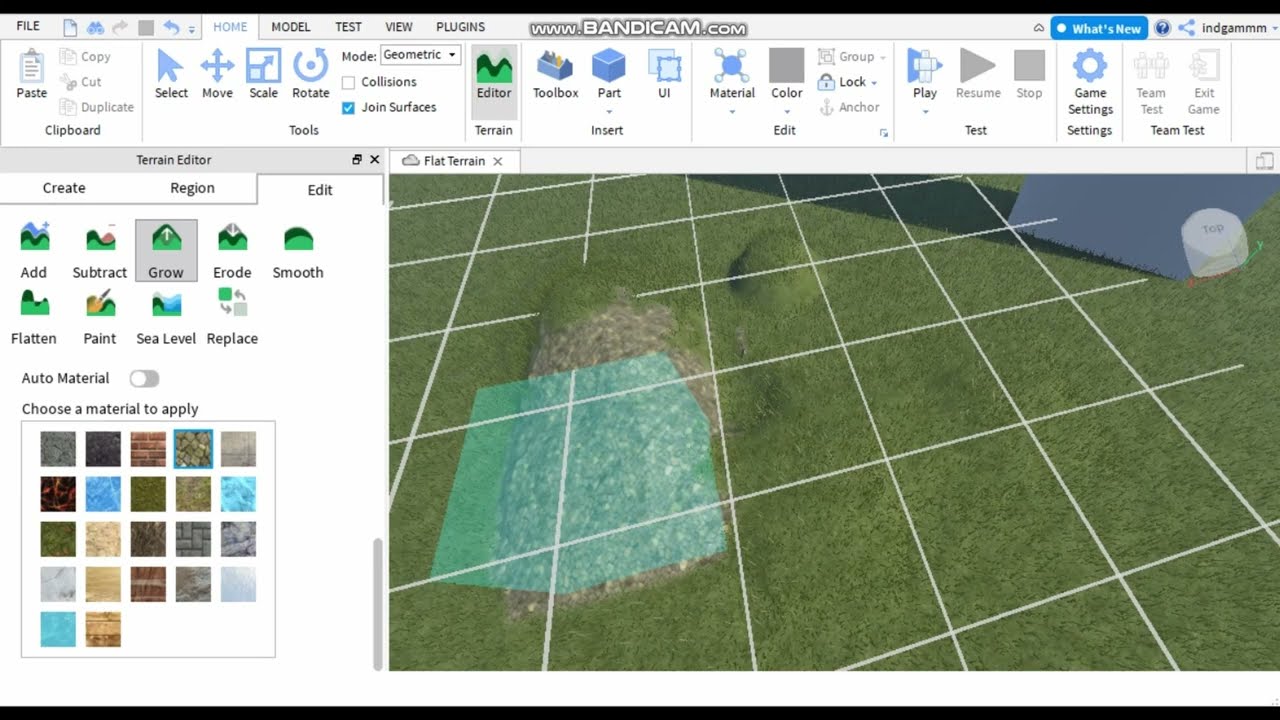Expand the Material dropdown arrow
Image resolution: width=1280 pixels, height=720 pixels.
[732, 111]
